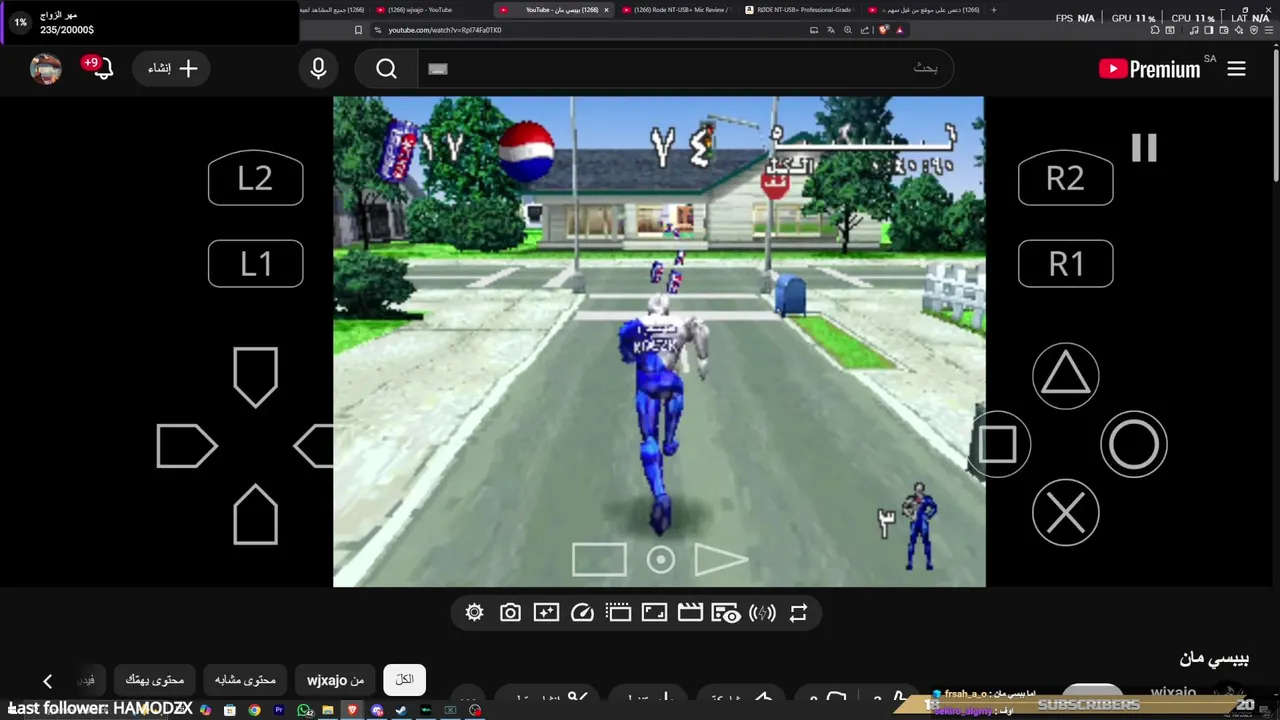The image size is (1280, 720).
Task: Tap the emulator Start triangle button
Action: pyautogui.click(x=720, y=560)
